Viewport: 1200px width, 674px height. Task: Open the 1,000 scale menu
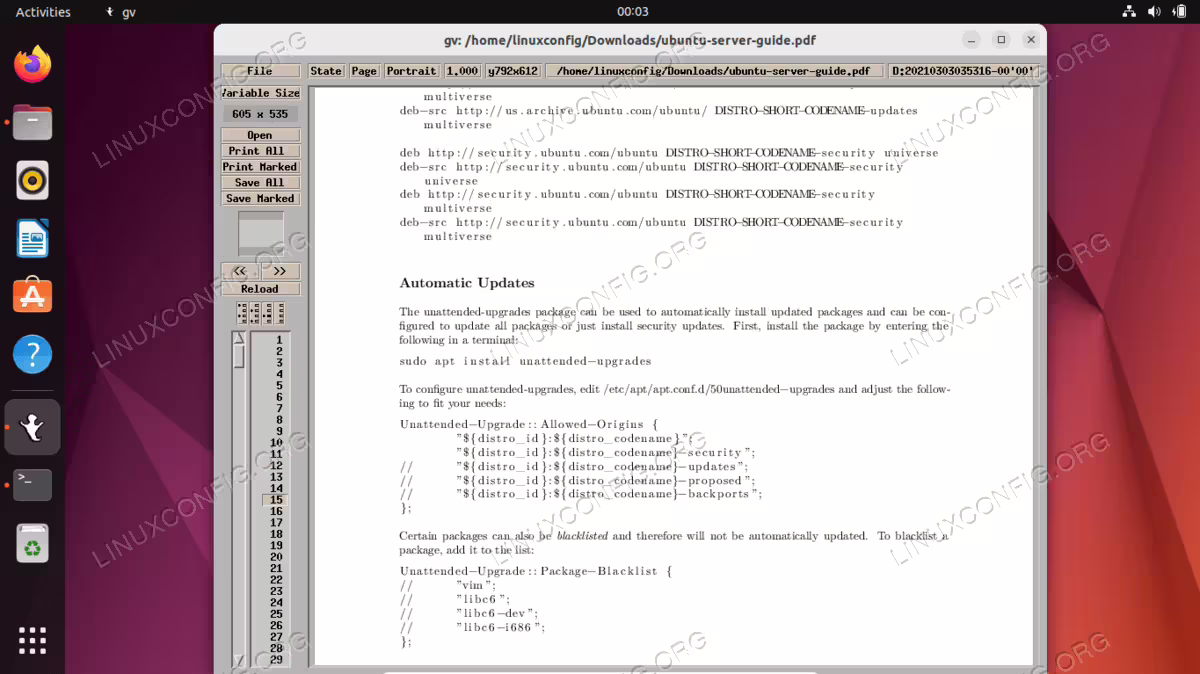(462, 71)
